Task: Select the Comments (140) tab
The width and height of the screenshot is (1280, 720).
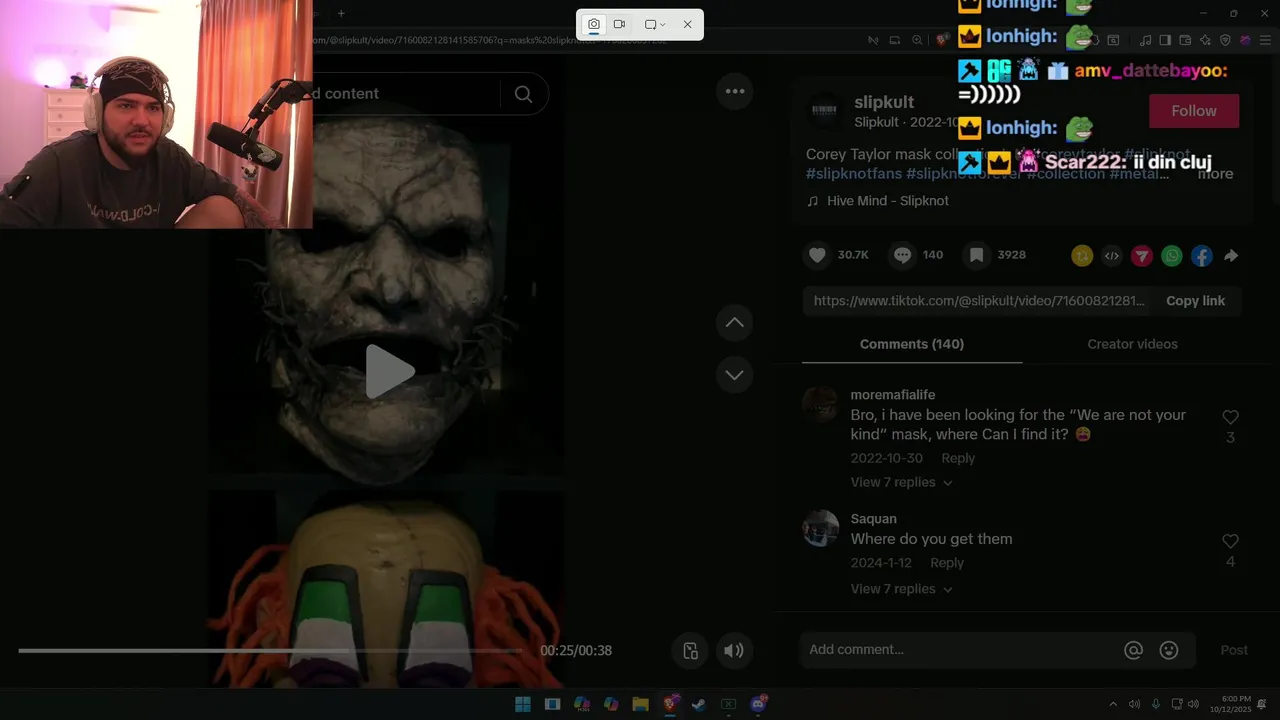Action: pyautogui.click(x=912, y=344)
